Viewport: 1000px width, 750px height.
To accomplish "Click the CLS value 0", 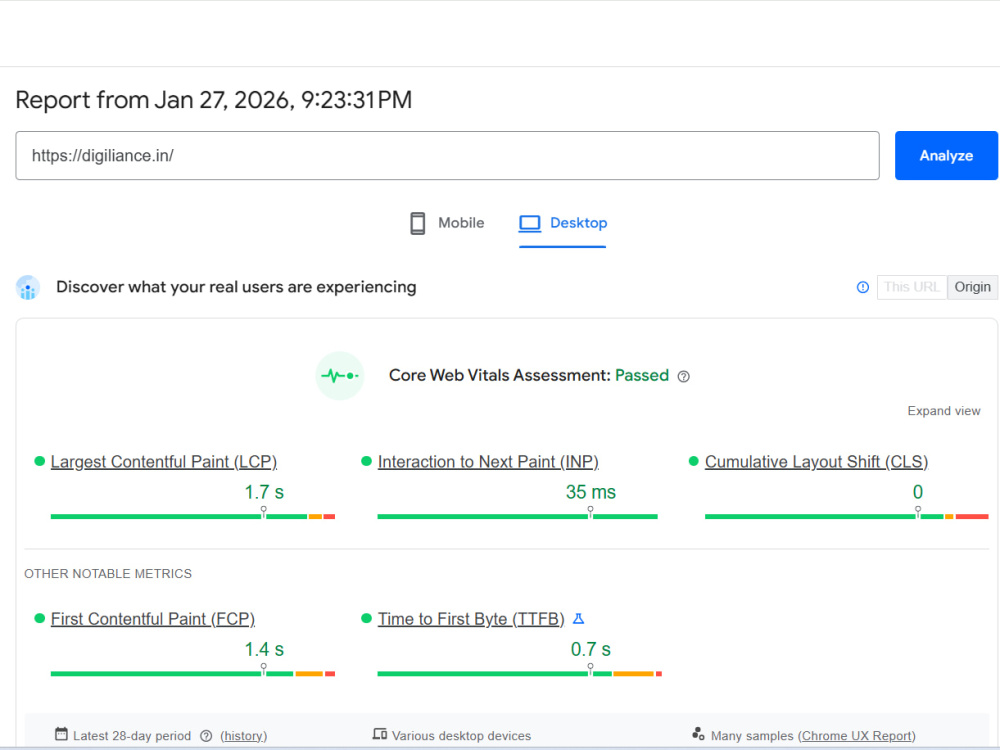I will (918, 492).
